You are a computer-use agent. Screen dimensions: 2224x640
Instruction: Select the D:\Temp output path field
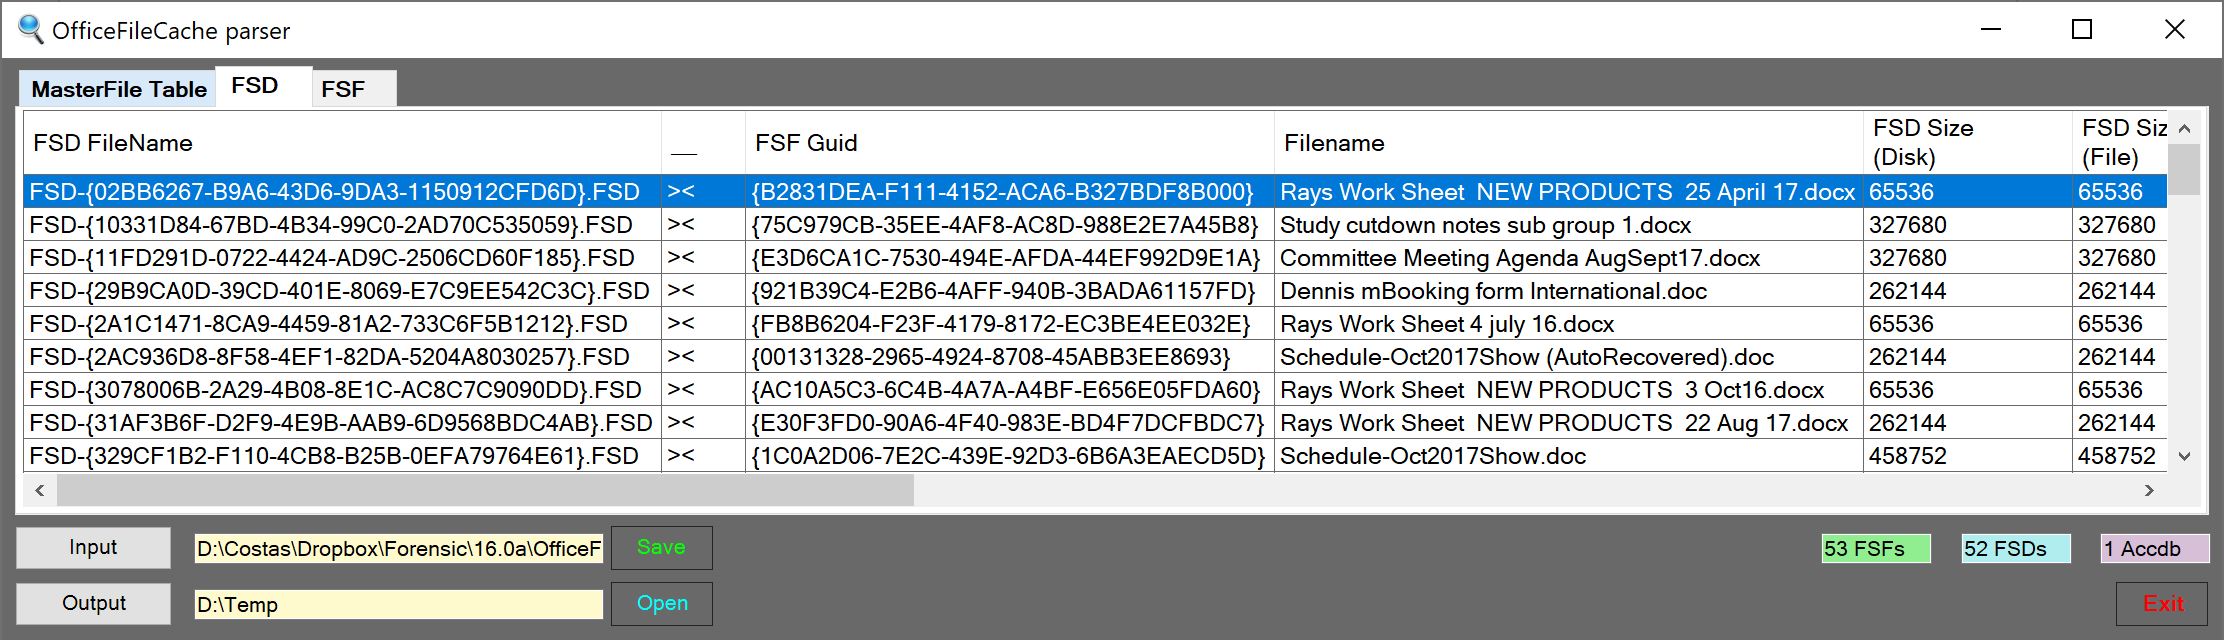(399, 603)
